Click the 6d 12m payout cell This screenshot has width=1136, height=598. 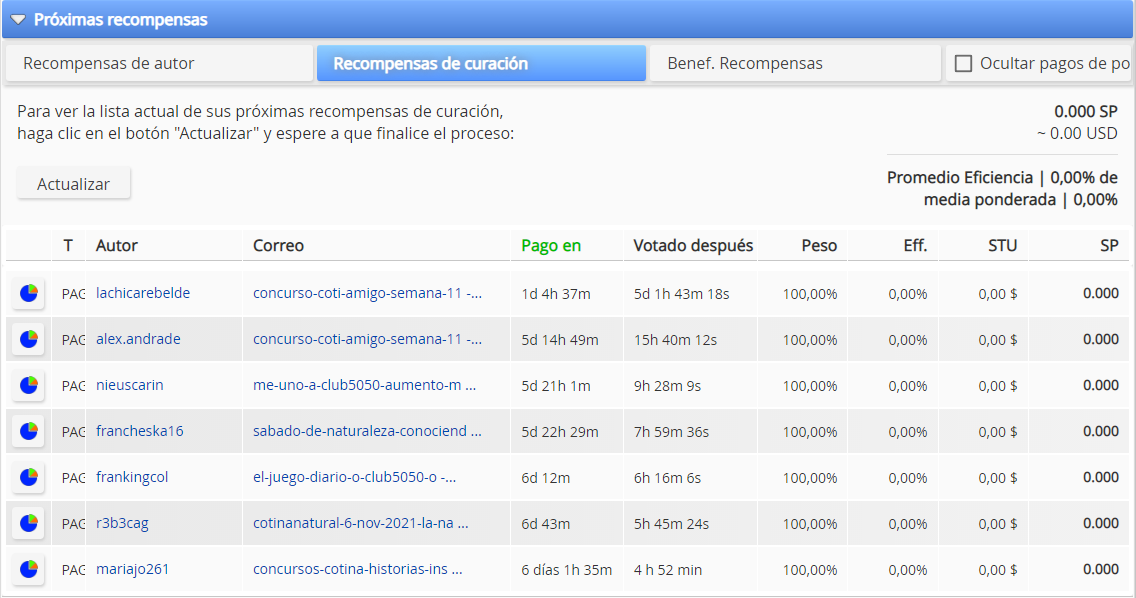(546, 478)
